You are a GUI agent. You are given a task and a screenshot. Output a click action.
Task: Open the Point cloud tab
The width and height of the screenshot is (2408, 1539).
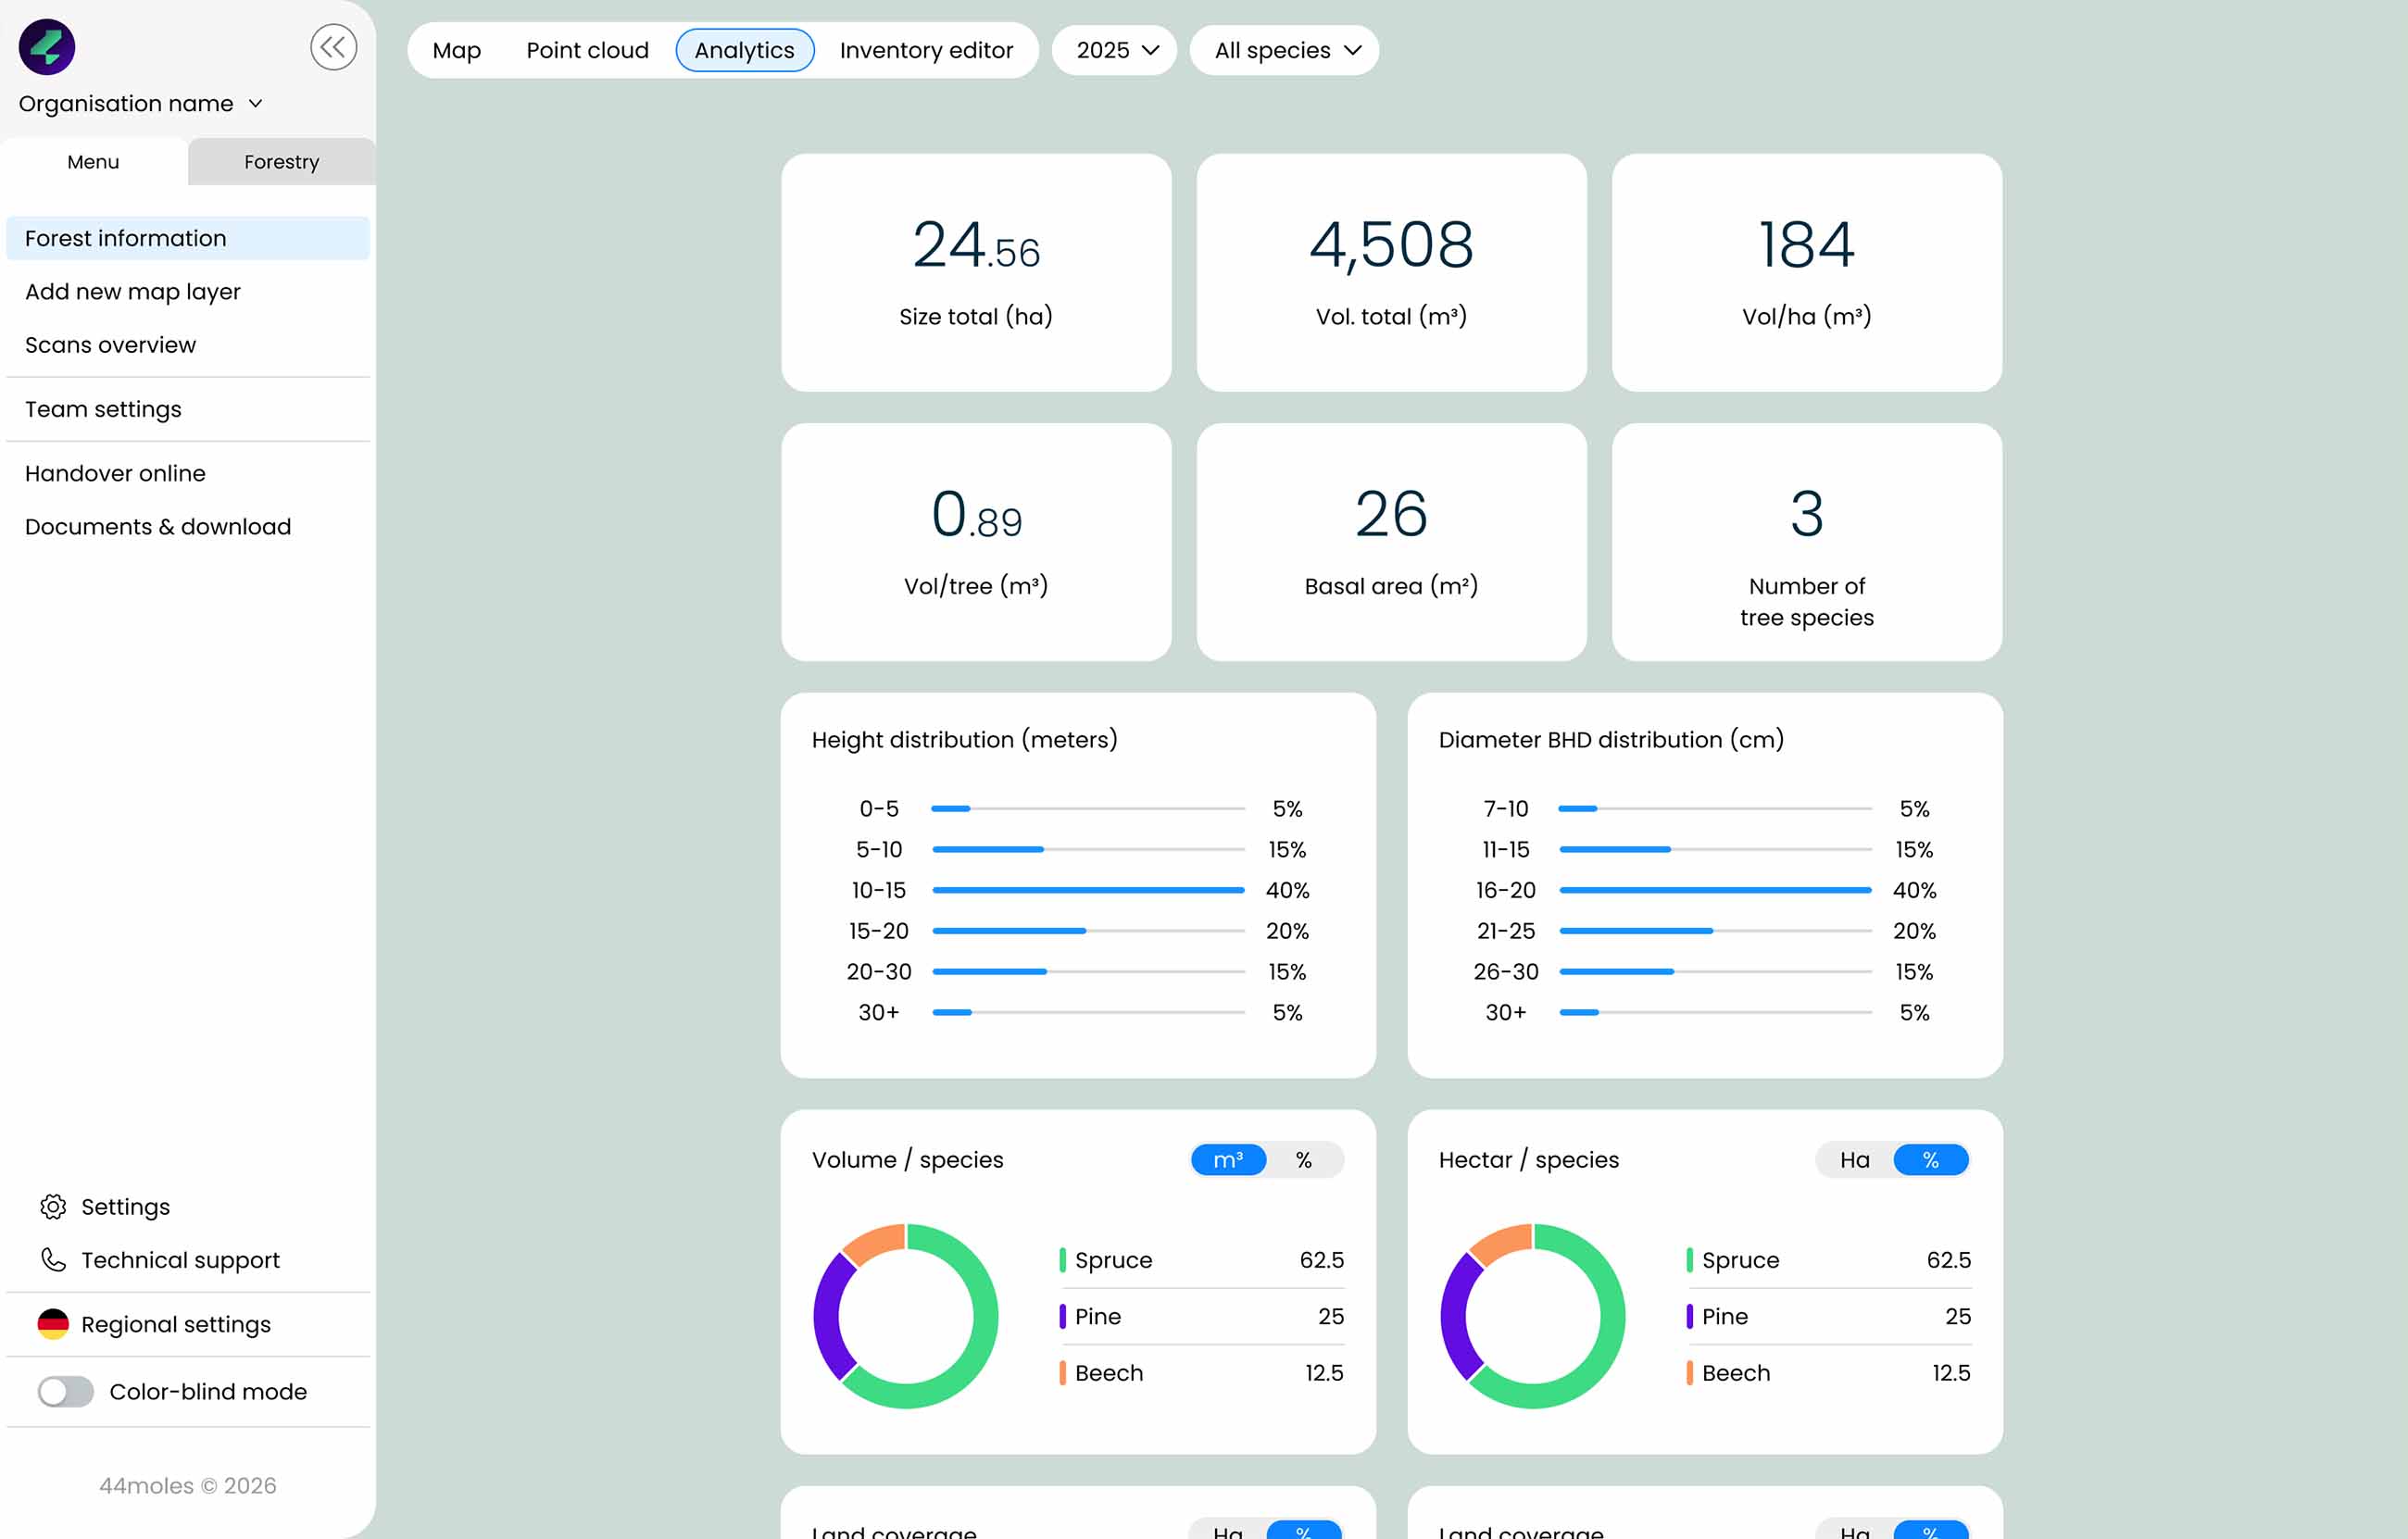[x=587, y=50]
